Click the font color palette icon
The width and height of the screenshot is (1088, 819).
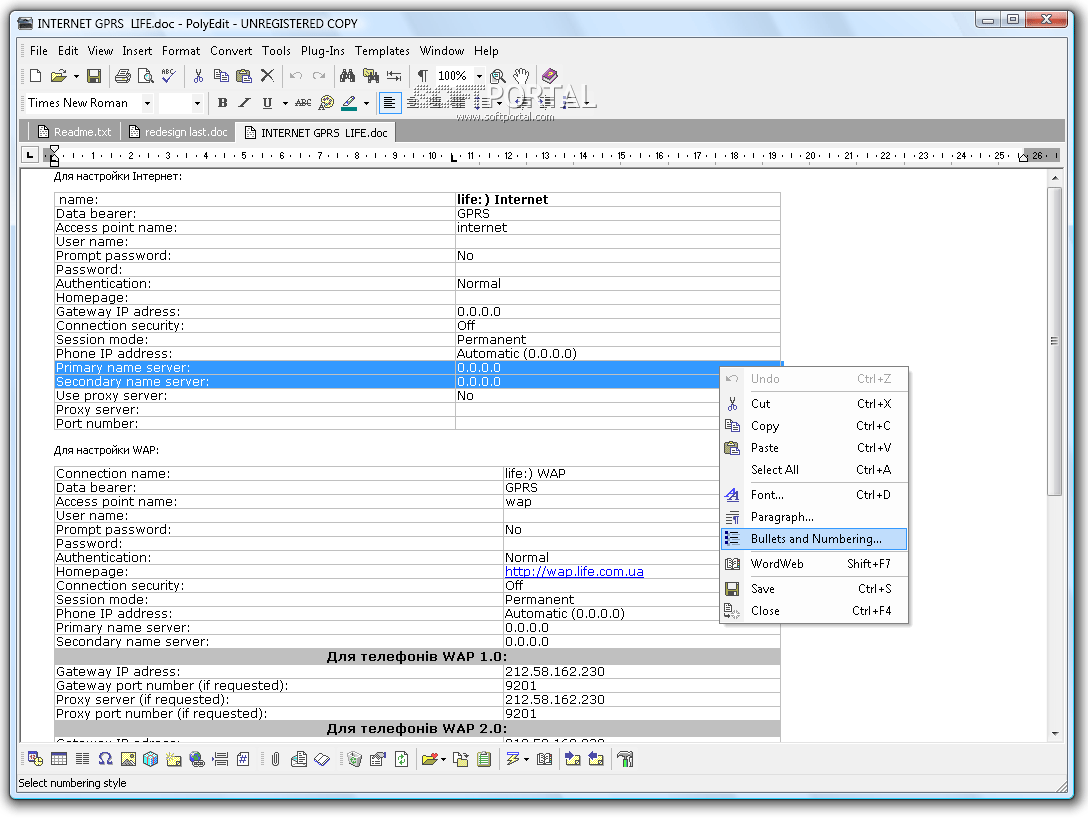coord(326,103)
